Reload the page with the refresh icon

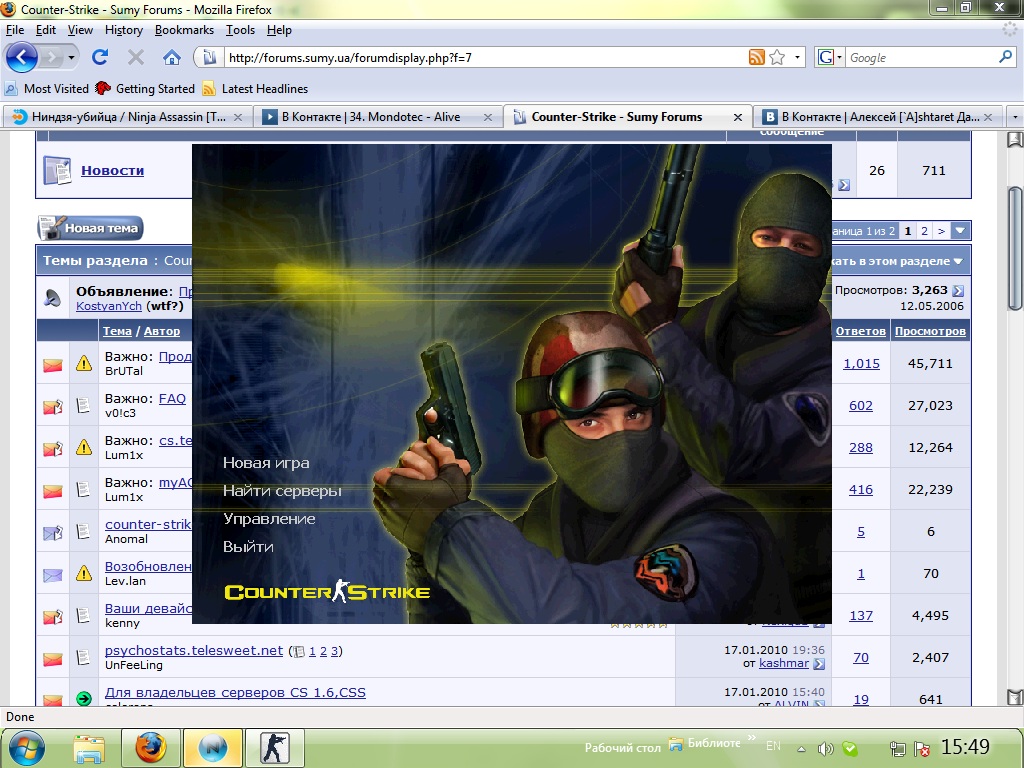(100, 57)
